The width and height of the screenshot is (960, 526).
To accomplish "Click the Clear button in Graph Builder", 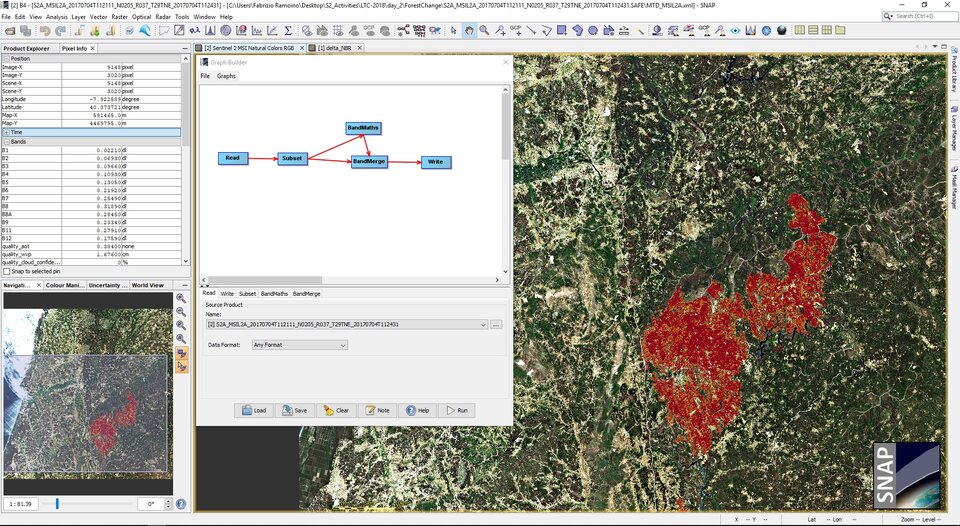I will [x=336, y=410].
